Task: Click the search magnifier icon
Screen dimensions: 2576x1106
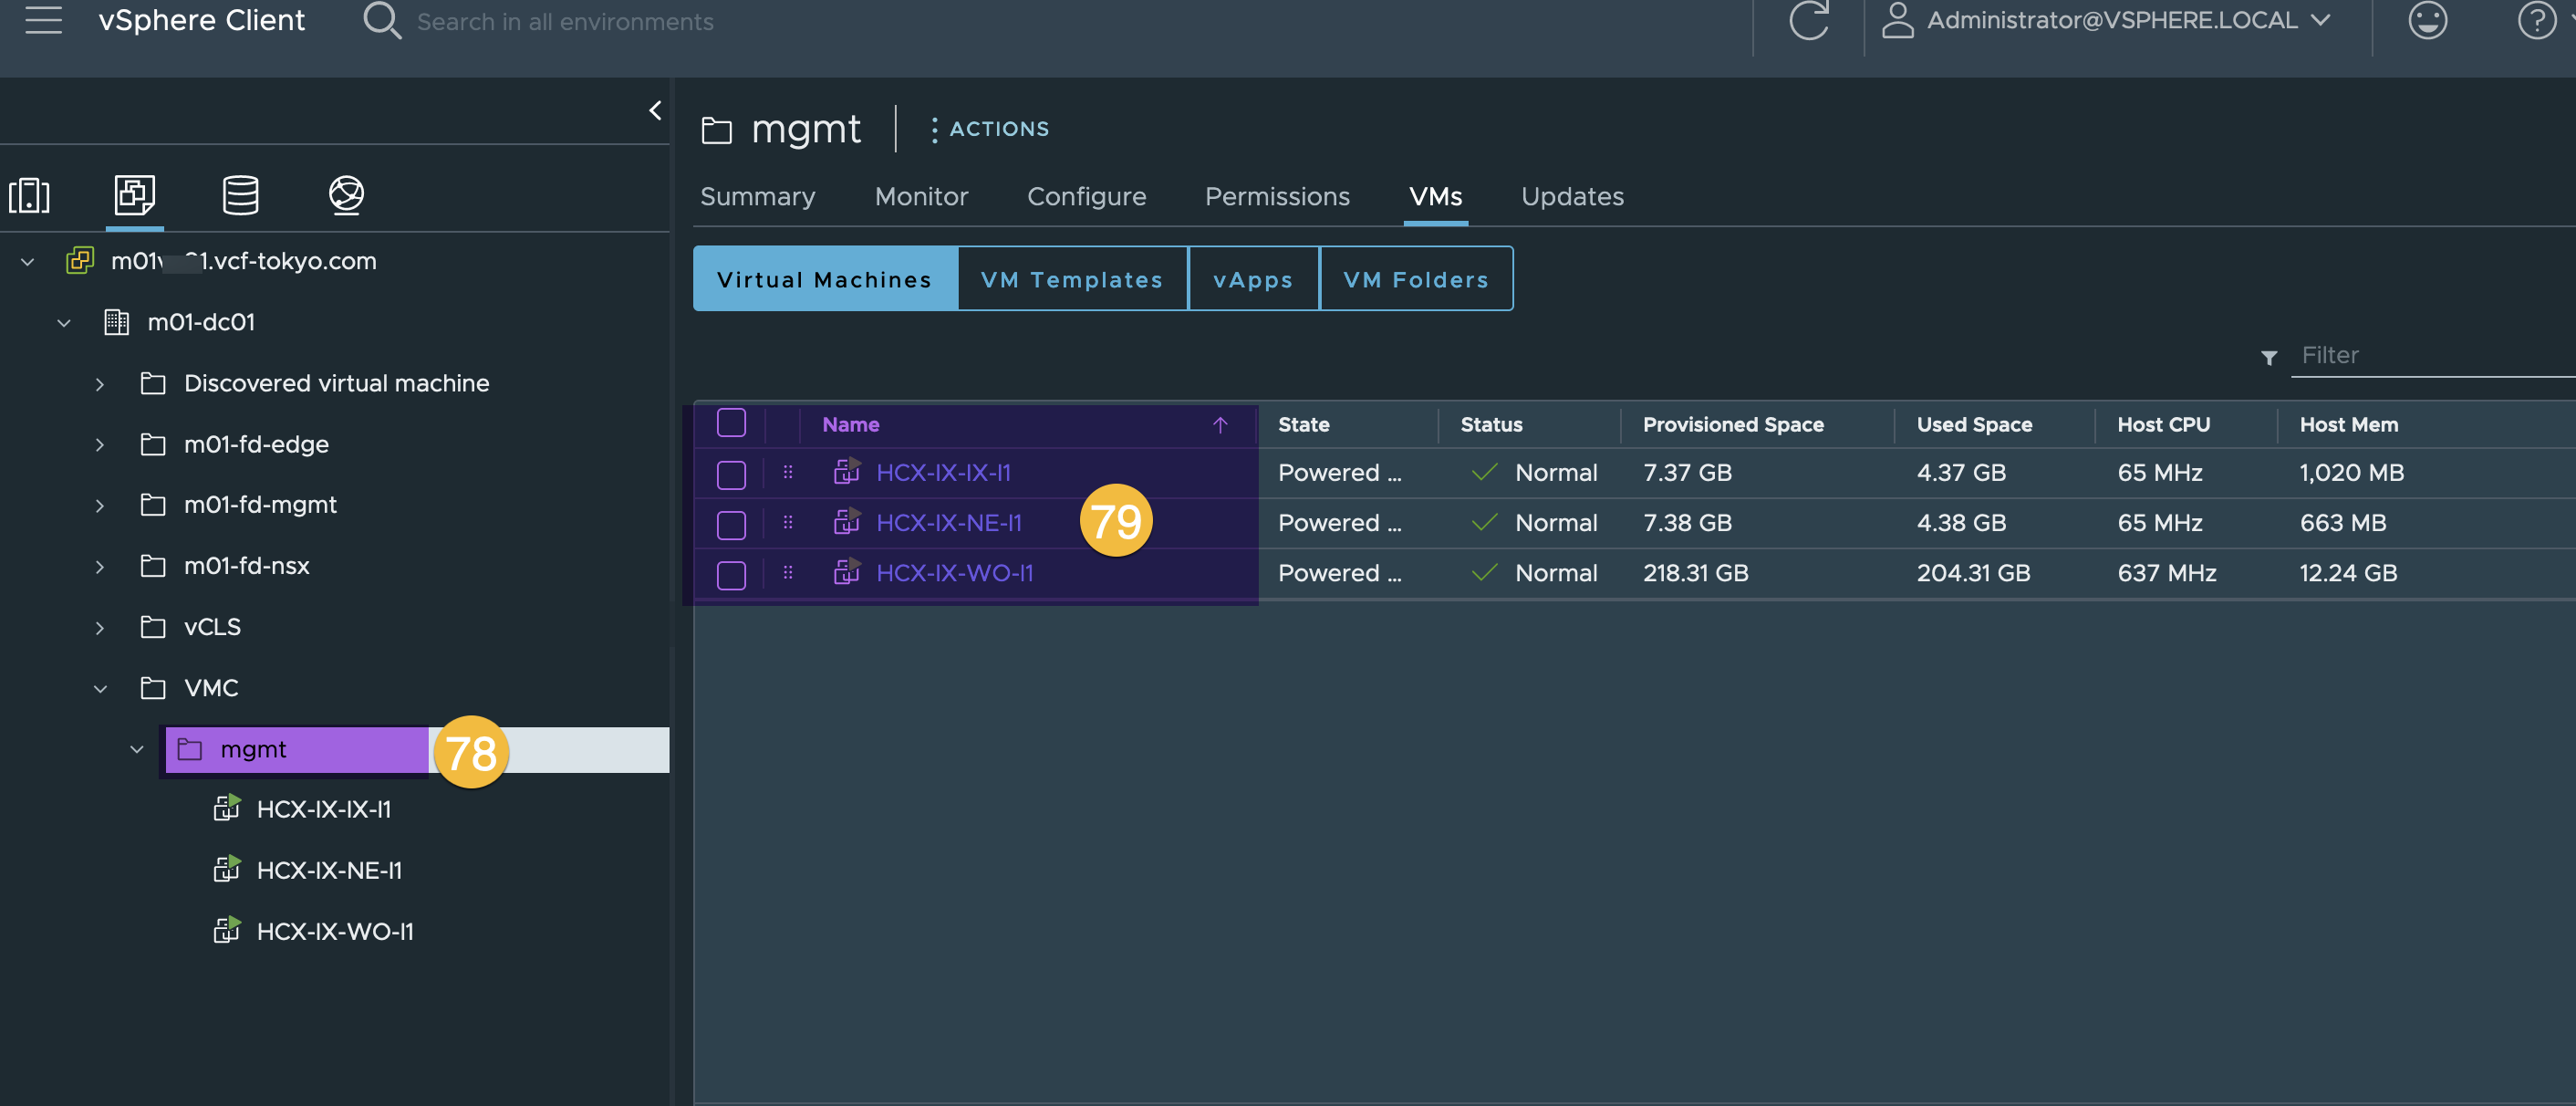Action: [381, 20]
